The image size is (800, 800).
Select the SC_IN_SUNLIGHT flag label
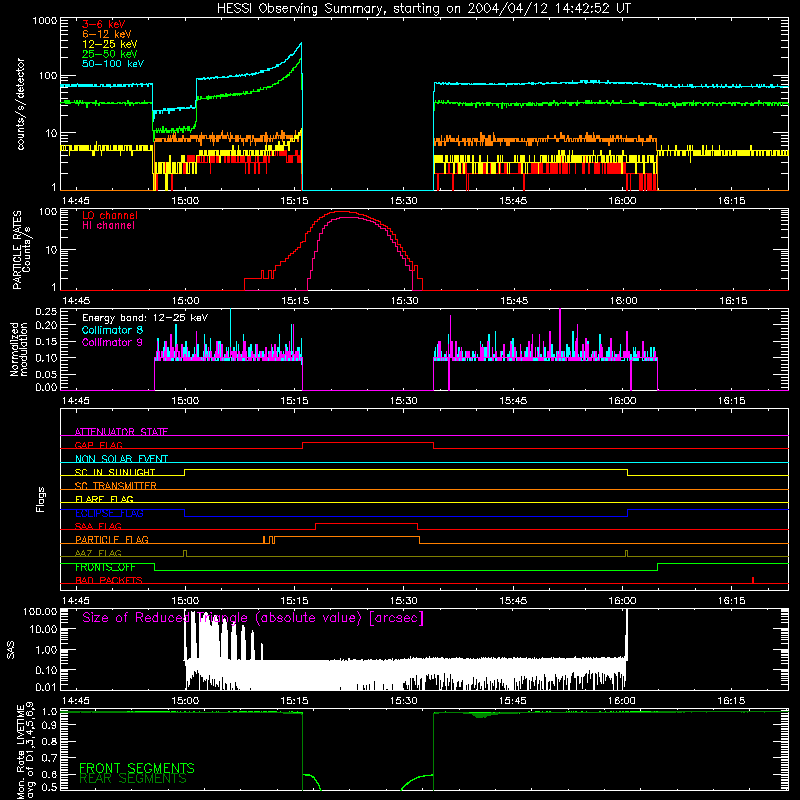115,472
